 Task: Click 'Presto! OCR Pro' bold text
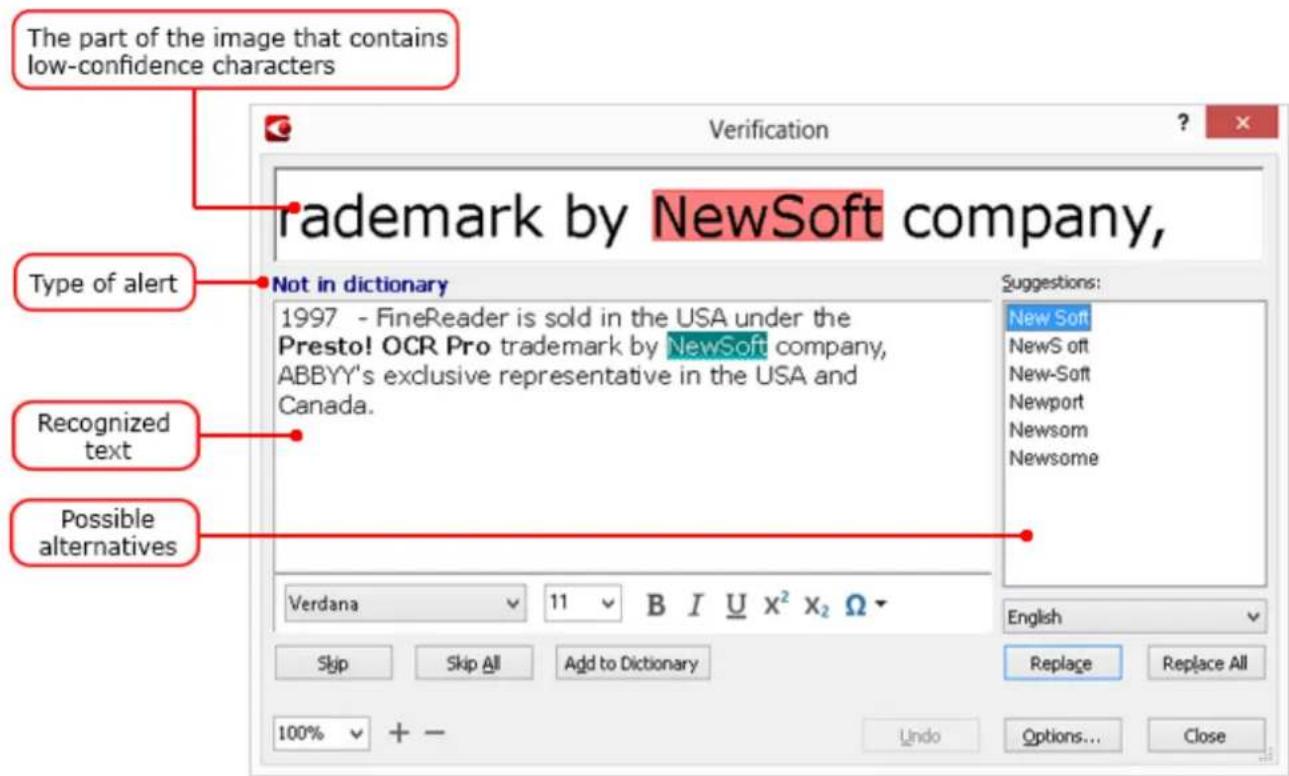pos(385,347)
